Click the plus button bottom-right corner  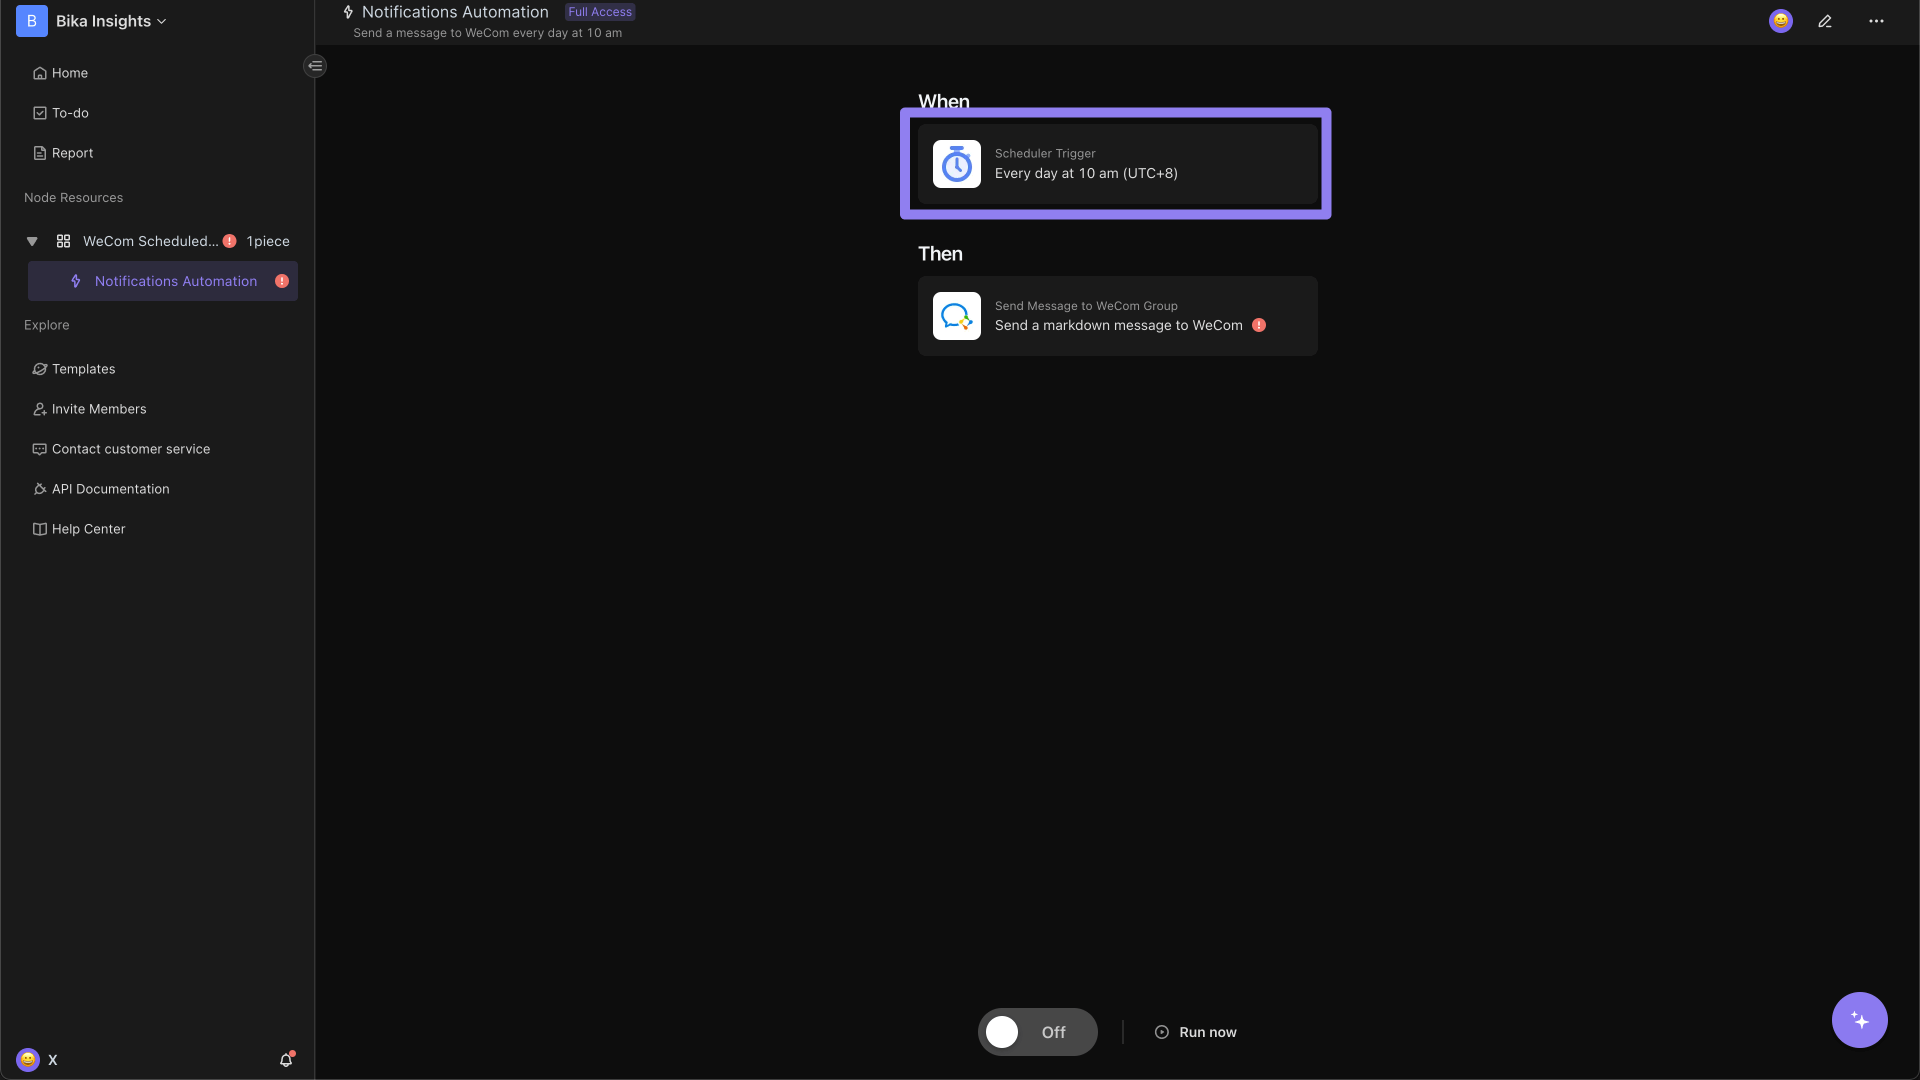coord(1859,1018)
